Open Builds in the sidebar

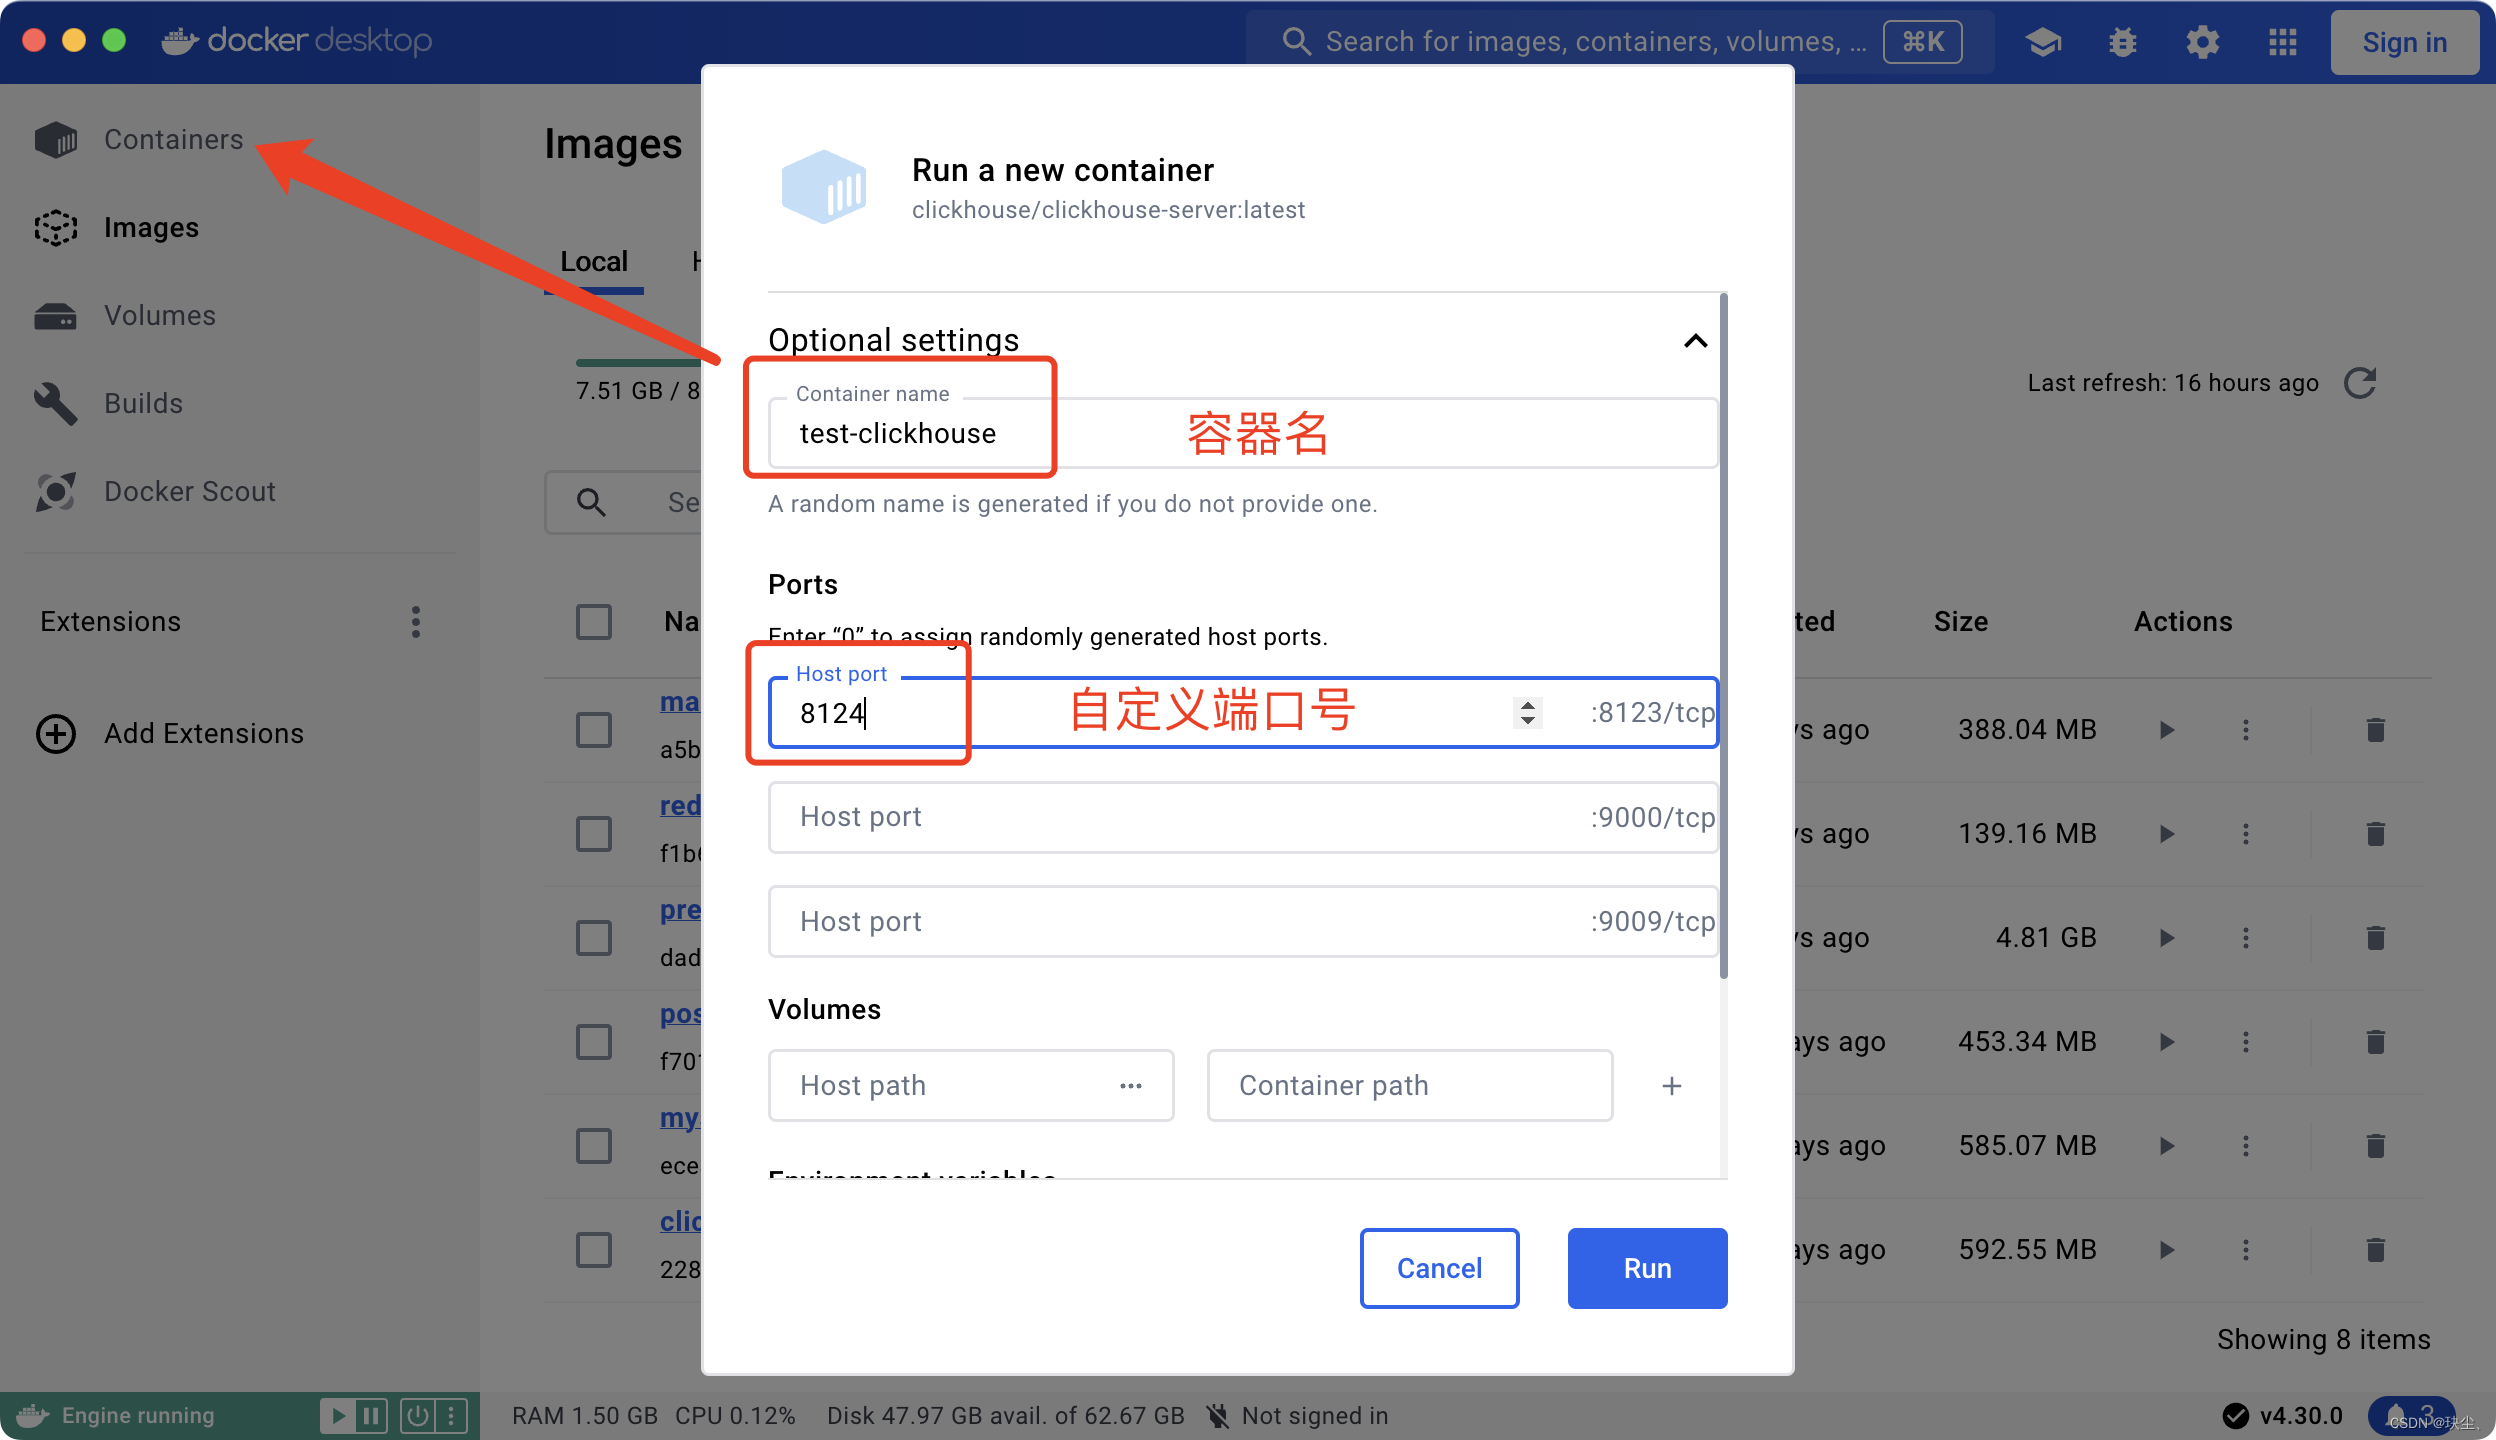(x=108, y=404)
